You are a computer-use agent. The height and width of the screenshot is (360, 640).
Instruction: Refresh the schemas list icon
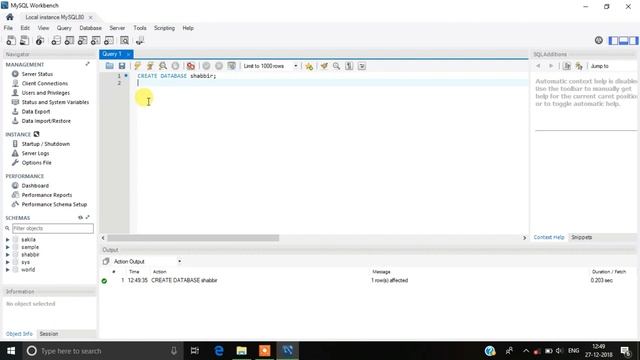point(80,218)
